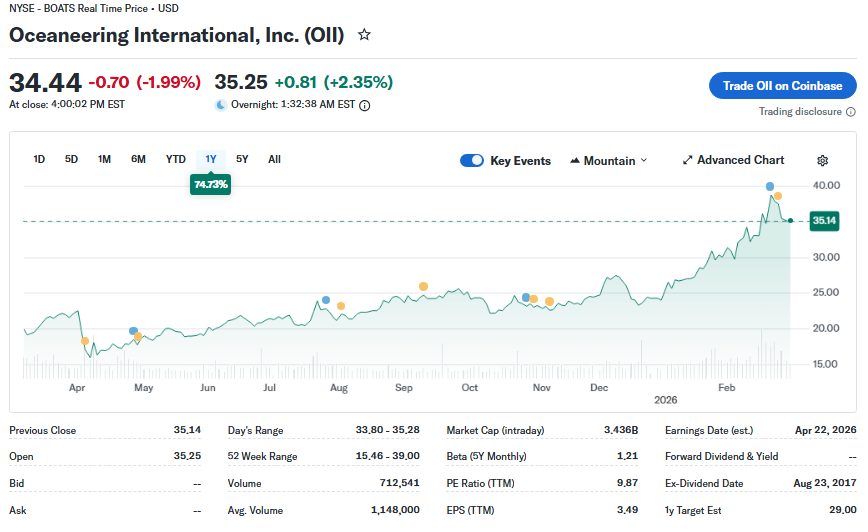The height and width of the screenshot is (532, 868).
Task: Click the blue key event marker near 40.00
Action: pyautogui.click(x=769, y=187)
